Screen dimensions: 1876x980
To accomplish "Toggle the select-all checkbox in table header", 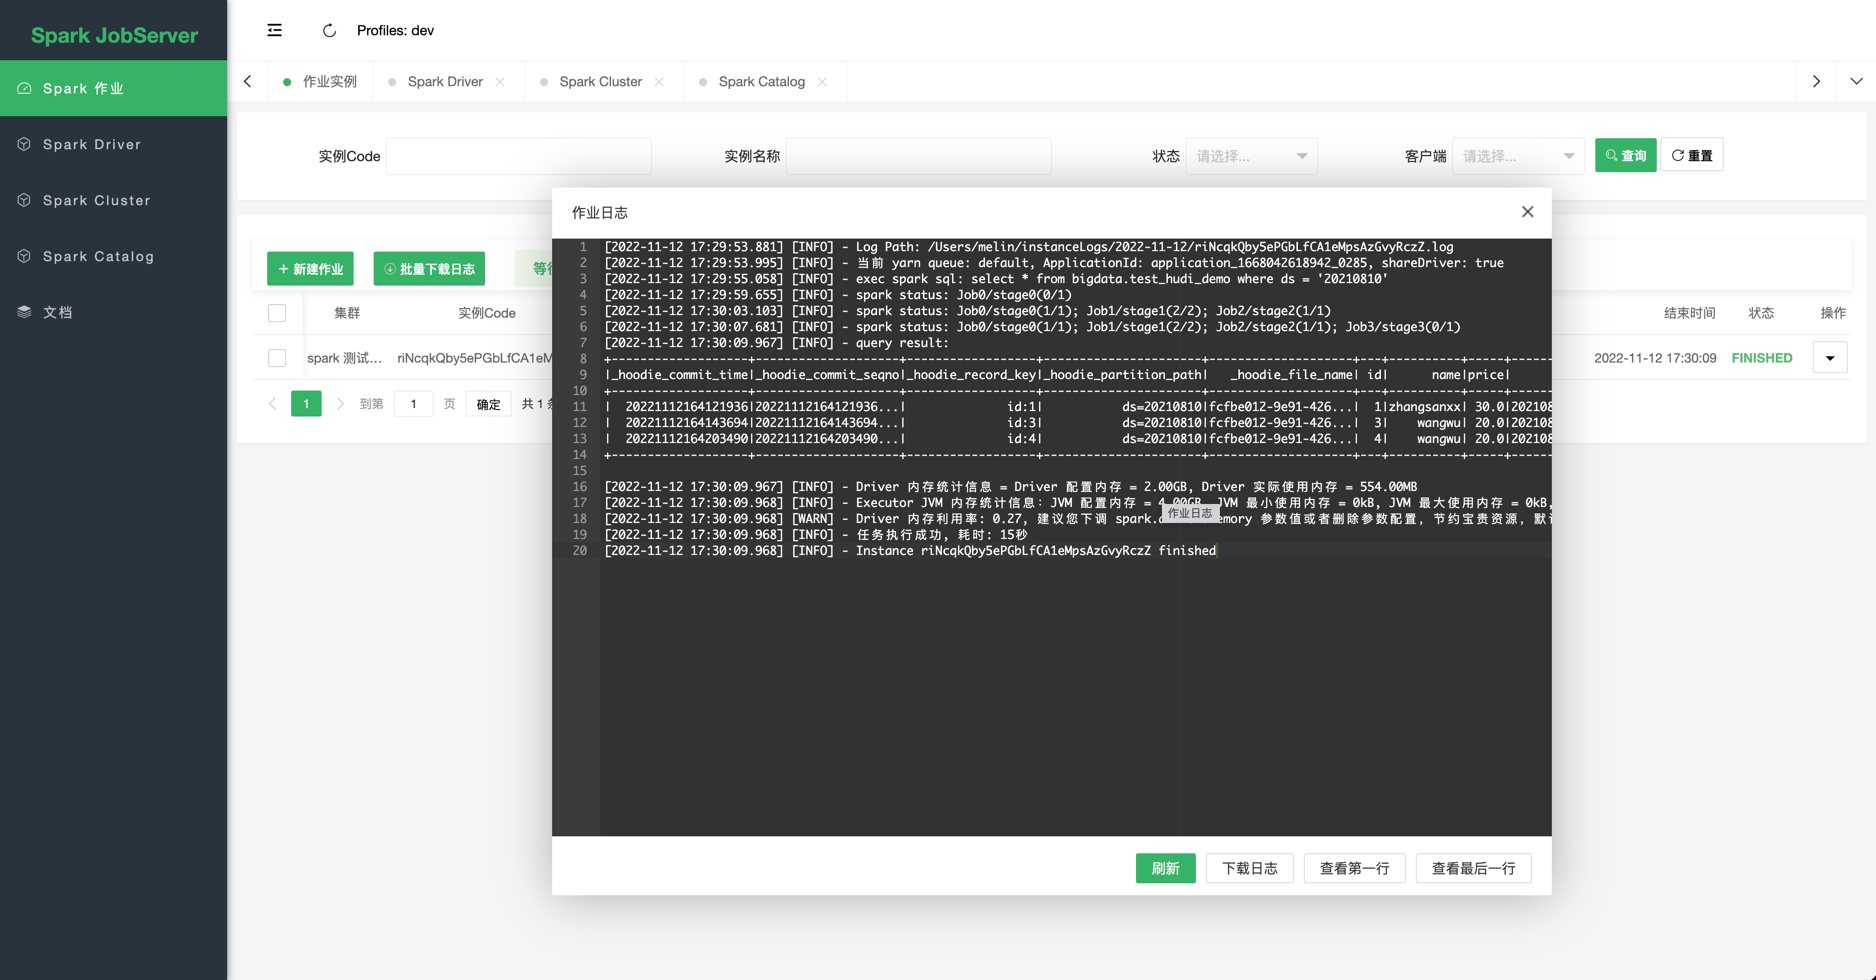I will coord(277,313).
